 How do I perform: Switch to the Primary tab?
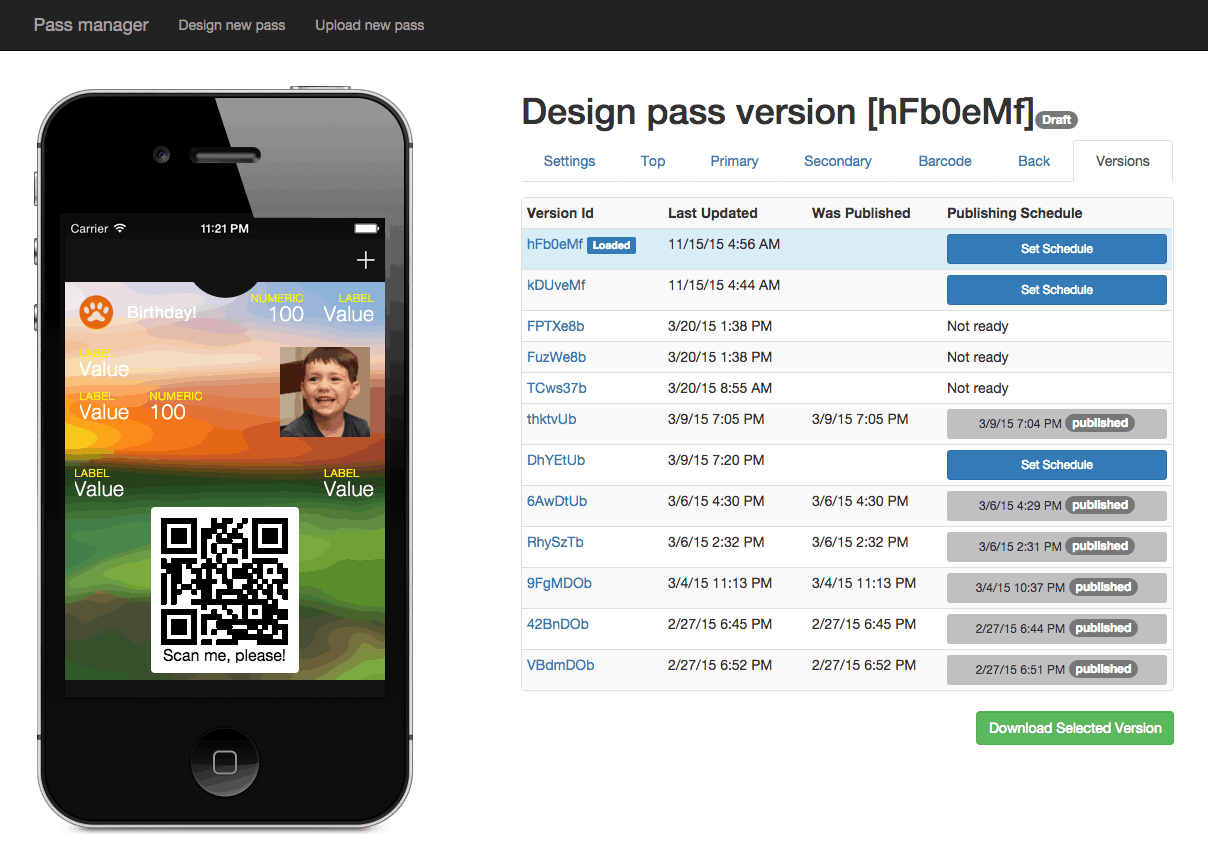[735, 161]
